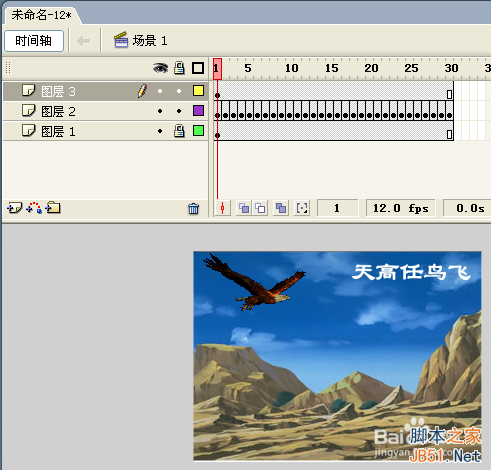Click the center frame button

point(222,209)
